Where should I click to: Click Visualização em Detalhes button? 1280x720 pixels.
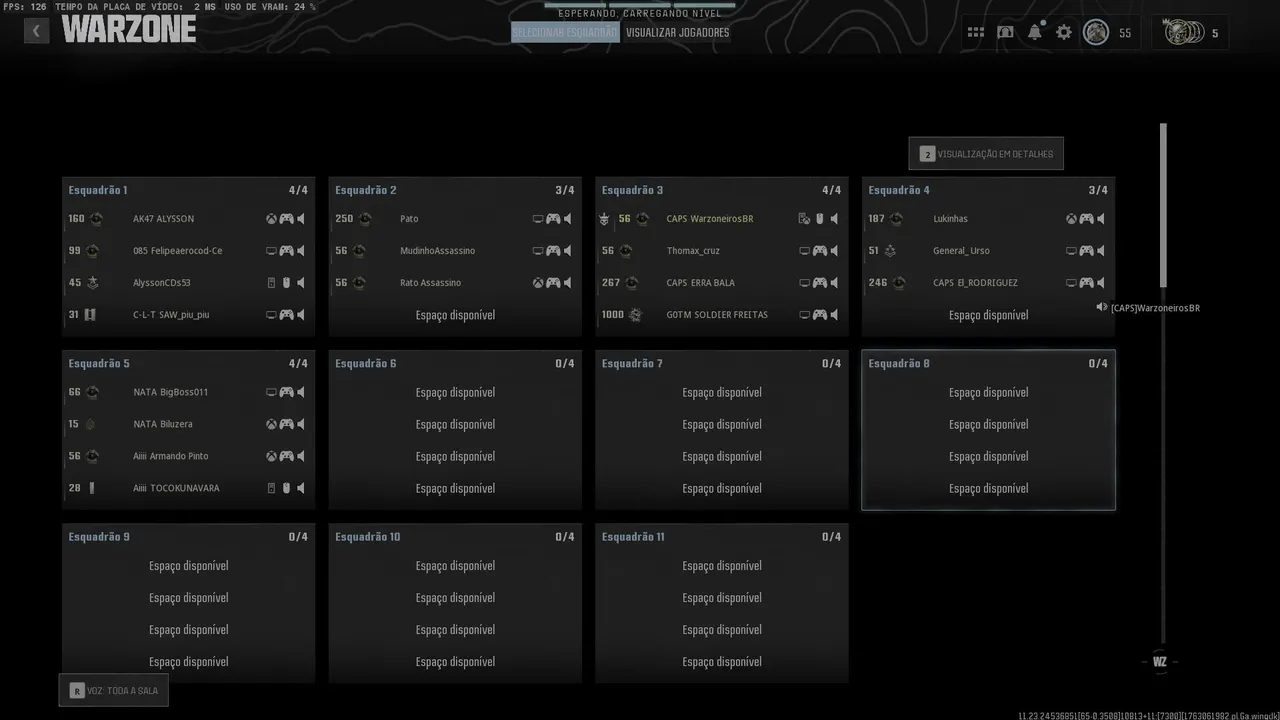point(986,154)
